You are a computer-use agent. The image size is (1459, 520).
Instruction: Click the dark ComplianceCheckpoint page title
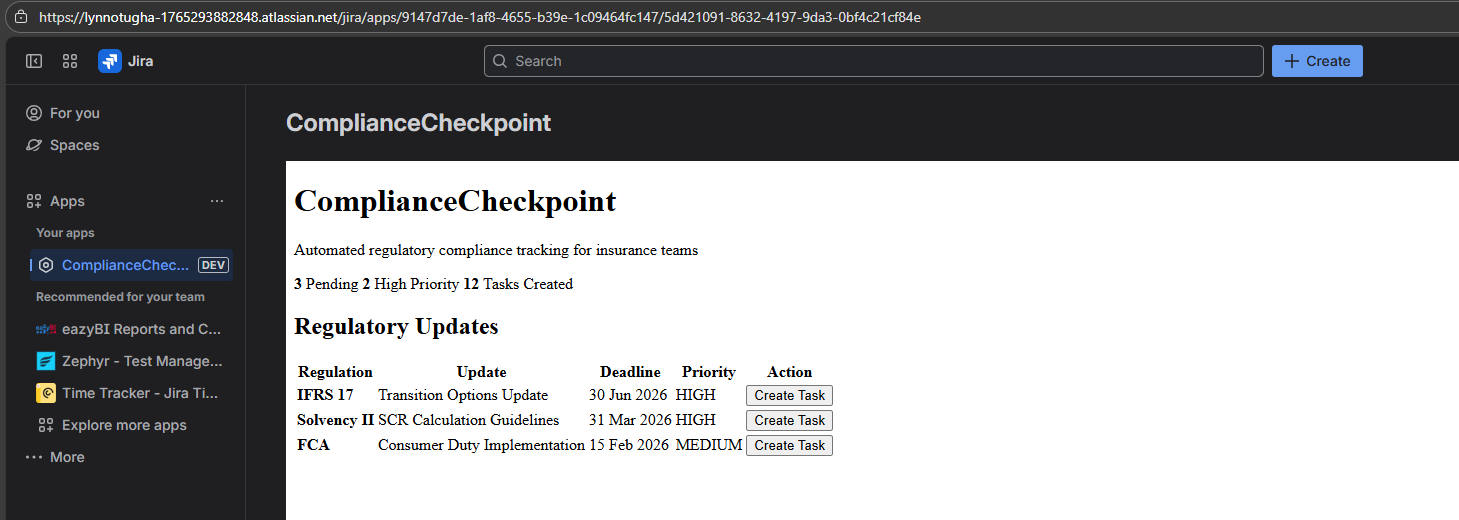(x=419, y=123)
